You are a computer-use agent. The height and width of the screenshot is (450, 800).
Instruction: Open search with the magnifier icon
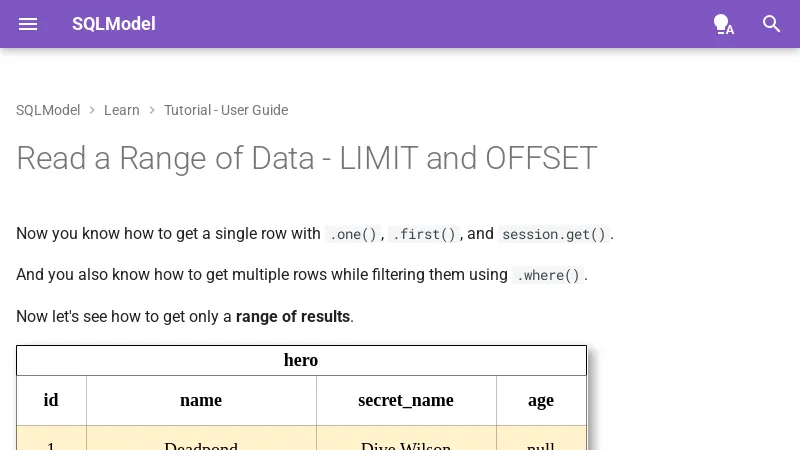(771, 24)
